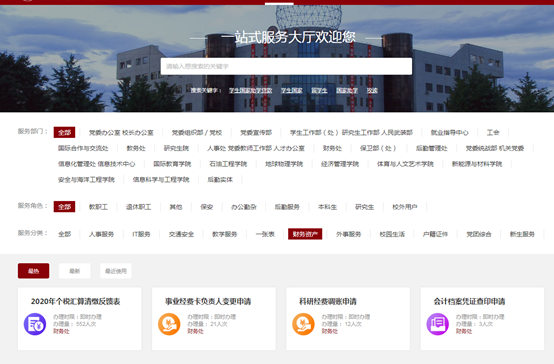
Task: Click the first hot search keyword link
Action: pyautogui.click(x=250, y=90)
